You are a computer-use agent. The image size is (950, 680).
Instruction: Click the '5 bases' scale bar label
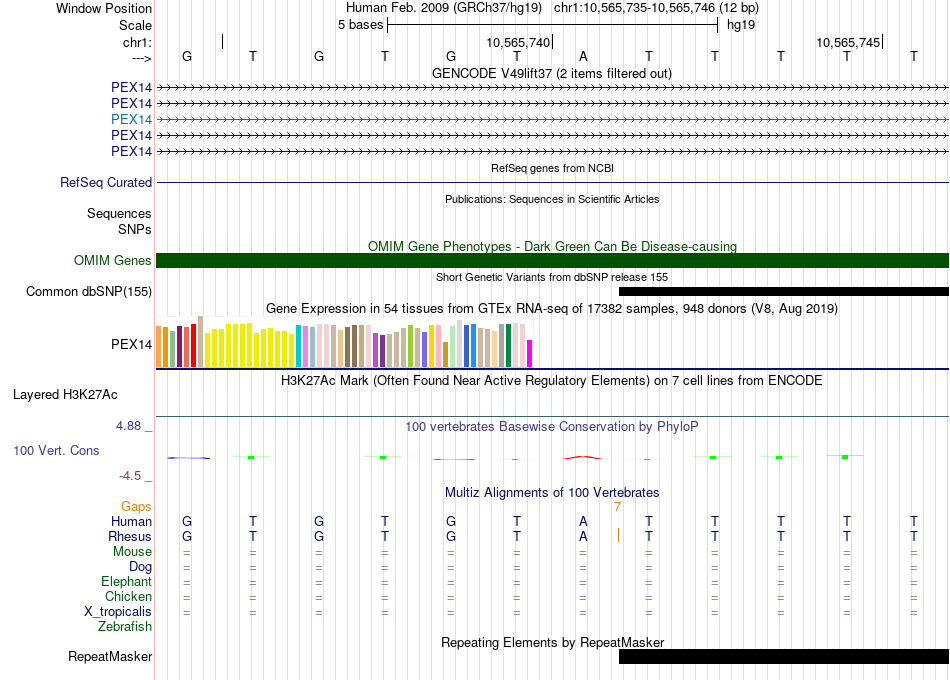(360, 25)
